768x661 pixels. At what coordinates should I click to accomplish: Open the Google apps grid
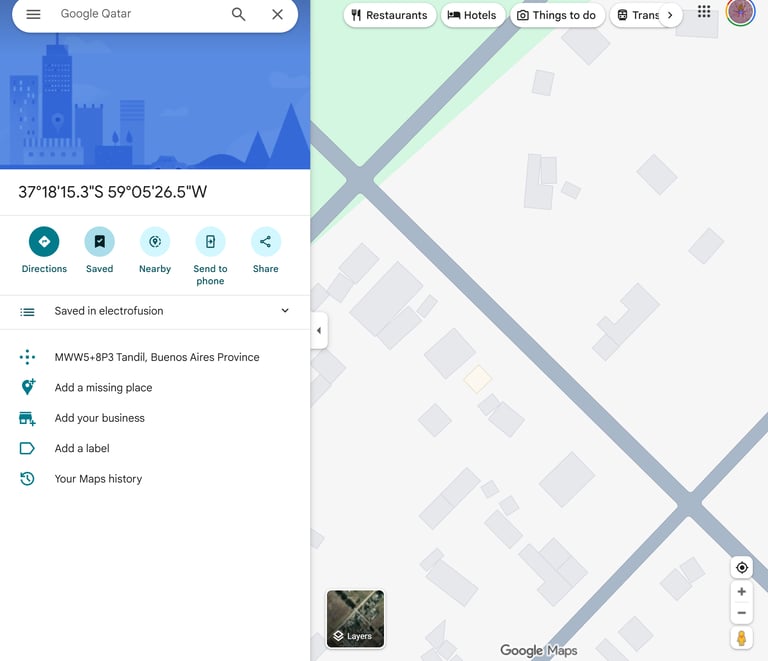(704, 11)
